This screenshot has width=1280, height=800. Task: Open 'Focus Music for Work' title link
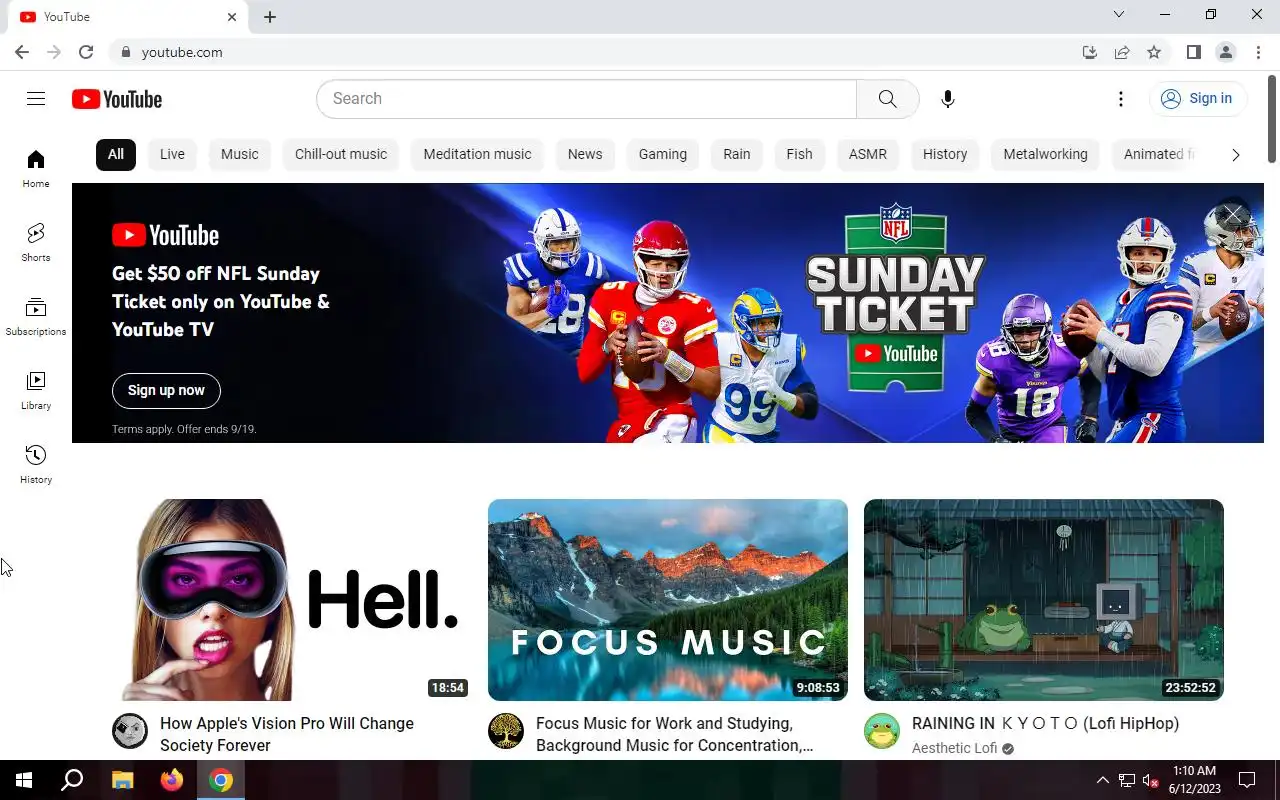(x=675, y=734)
